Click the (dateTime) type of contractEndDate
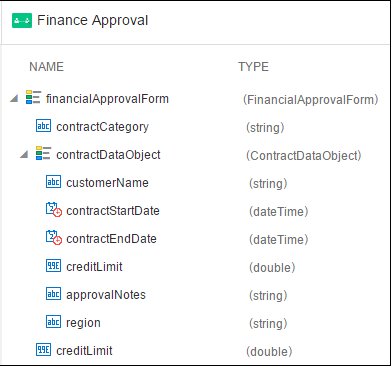The height and width of the screenshot is (366, 391). pos(279,240)
